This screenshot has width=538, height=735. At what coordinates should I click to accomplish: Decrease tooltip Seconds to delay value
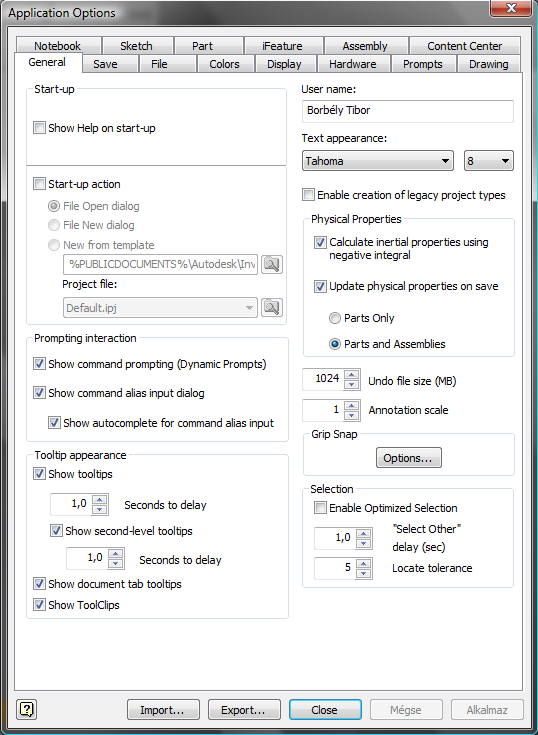point(100,510)
